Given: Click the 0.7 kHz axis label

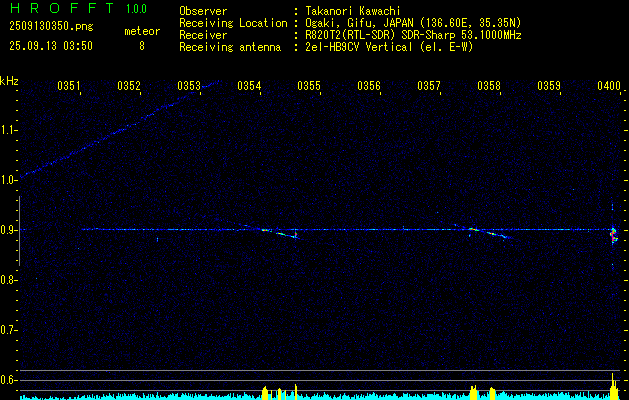Looking at the screenshot, I should point(7,330).
